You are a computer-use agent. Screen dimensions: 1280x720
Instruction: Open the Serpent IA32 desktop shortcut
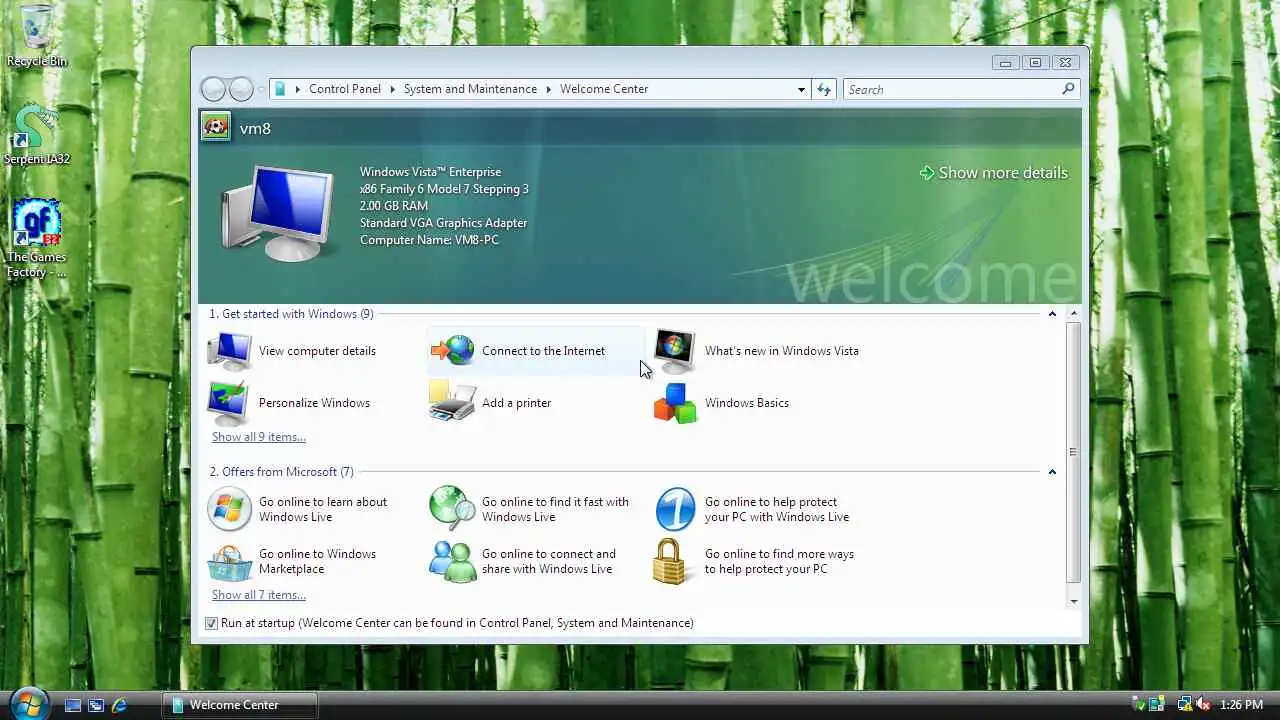click(x=37, y=132)
